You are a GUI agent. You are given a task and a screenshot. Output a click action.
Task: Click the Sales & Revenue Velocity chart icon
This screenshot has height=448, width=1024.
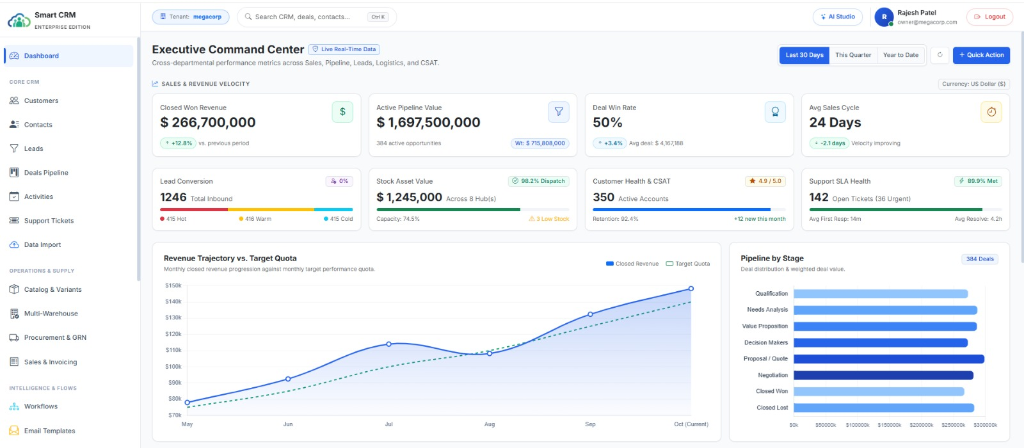tap(155, 84)
